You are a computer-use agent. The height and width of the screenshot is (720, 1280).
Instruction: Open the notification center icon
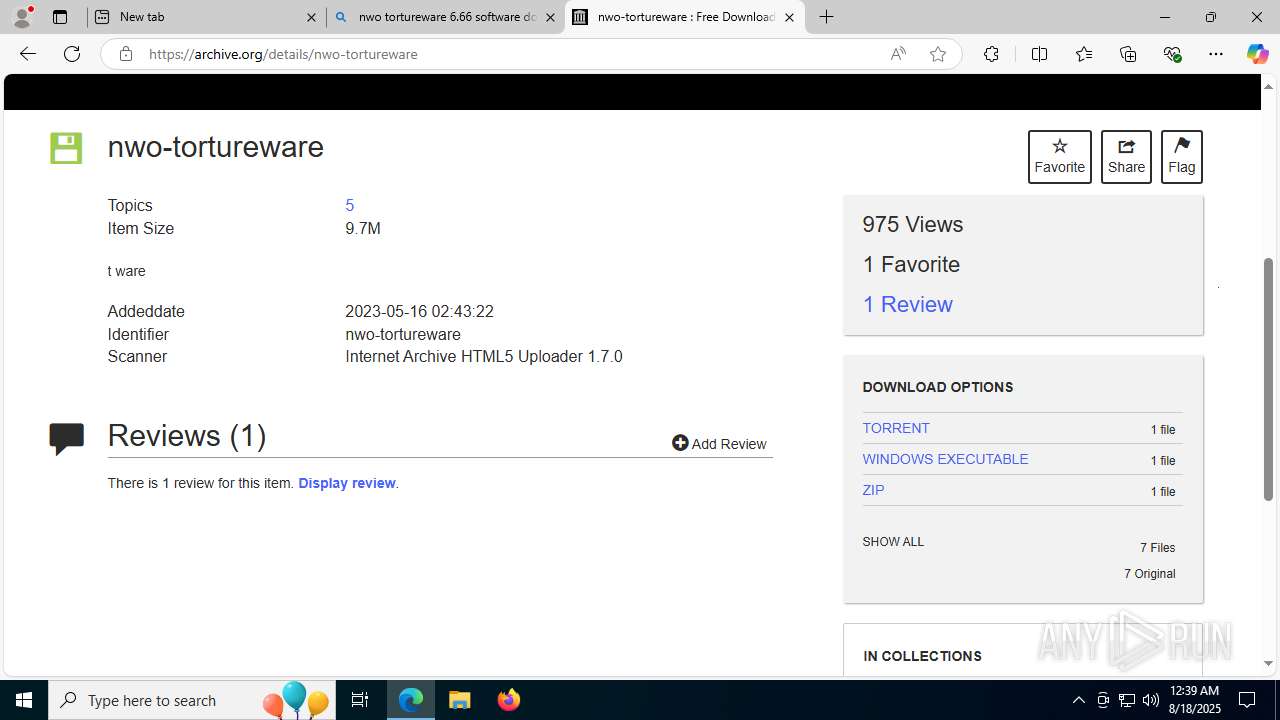click(1247, 700)
